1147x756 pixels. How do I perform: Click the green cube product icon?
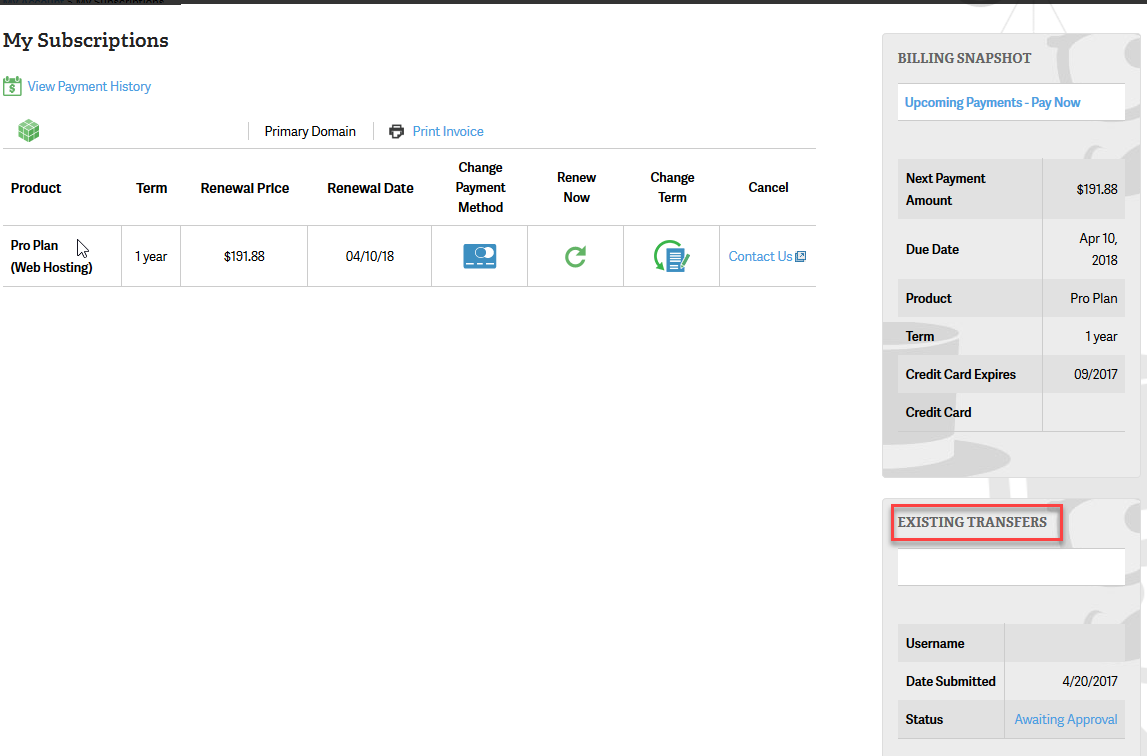click(x=29, y=131)
